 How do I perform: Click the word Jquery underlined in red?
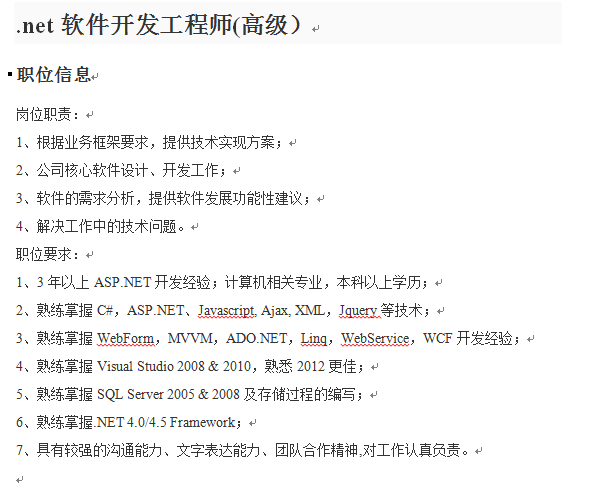coord(358,311)
